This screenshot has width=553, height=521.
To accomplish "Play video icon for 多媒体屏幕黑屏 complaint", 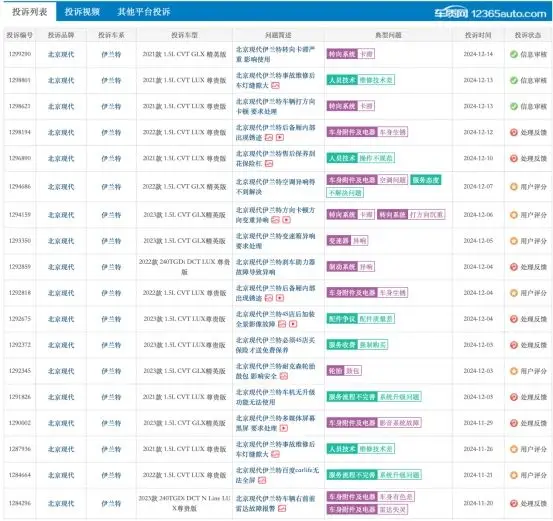I will coord(284,428).
